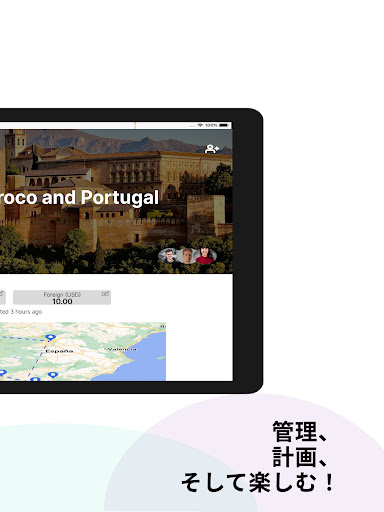The width and height of the screenshot is (384, 512).
Task: Open the woman in red's avatar
Action: [x=206, y=256]
